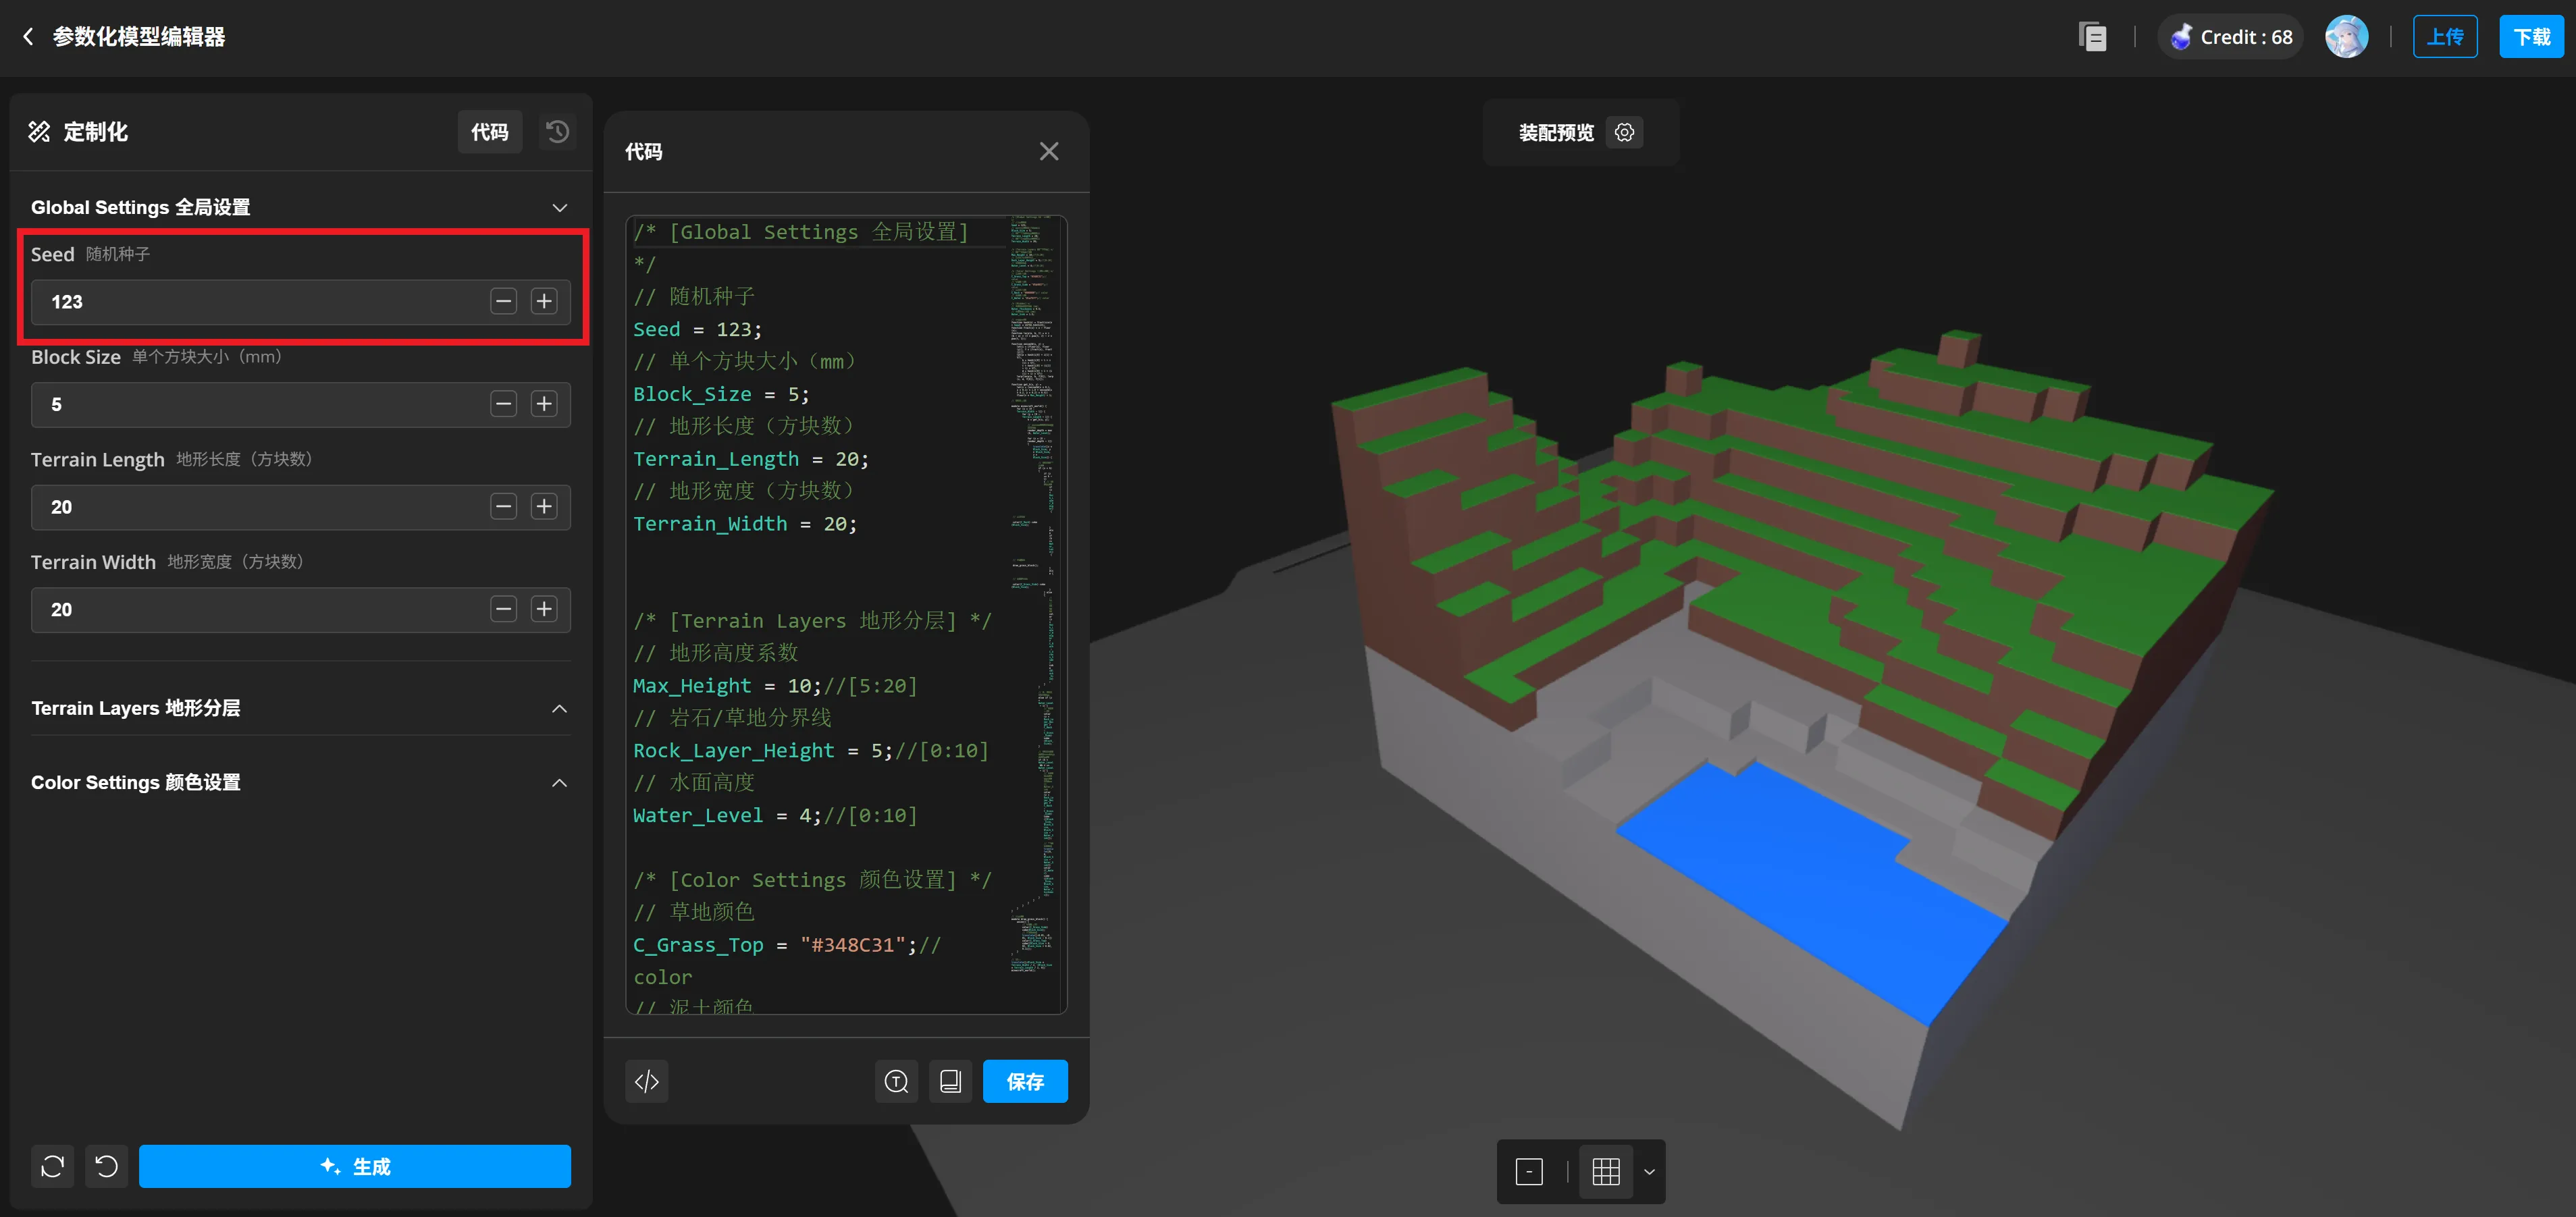Expand the Color Settings 颜色设置 section
Image resolution: width=2576 pixels, height=1217 pixels.
tap(300, 782)
